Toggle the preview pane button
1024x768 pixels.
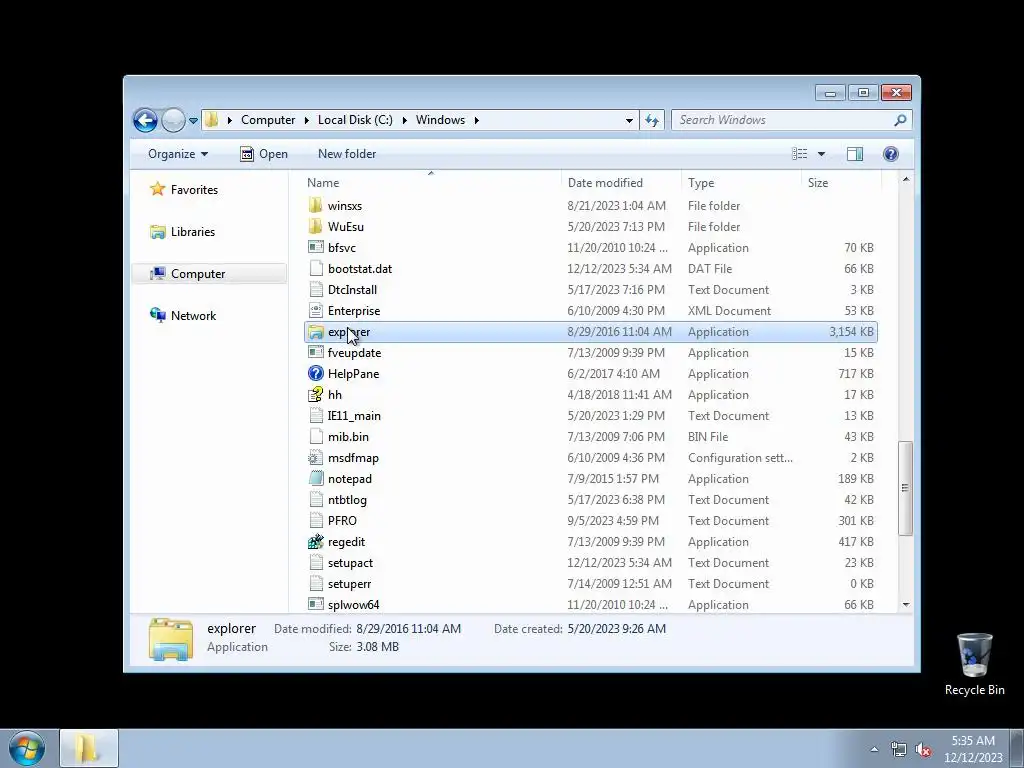pos(855,154)
